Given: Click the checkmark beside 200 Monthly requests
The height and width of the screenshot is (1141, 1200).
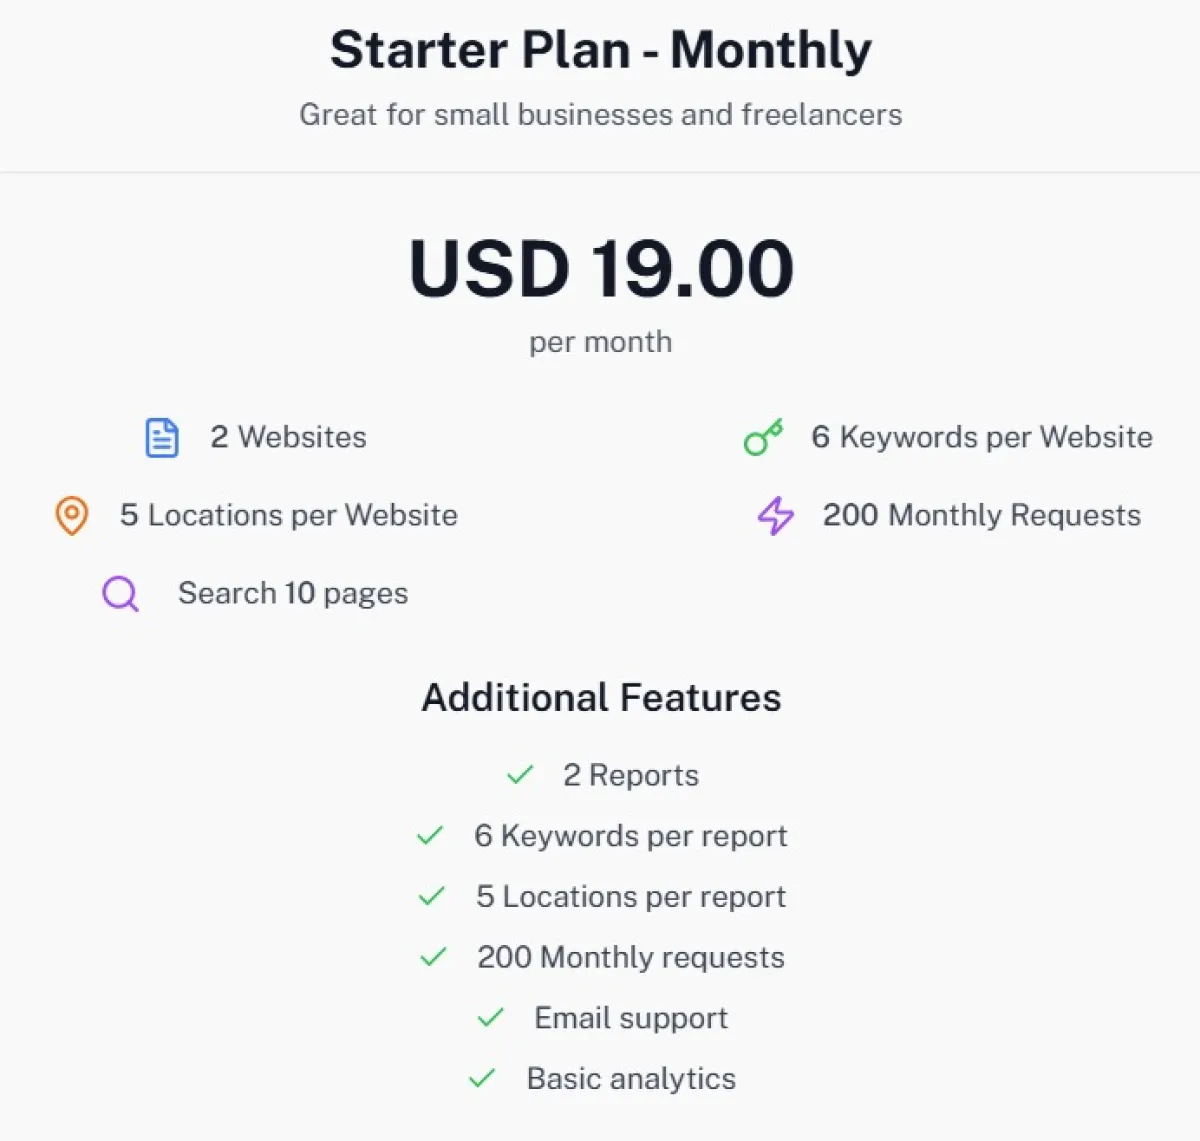Looking at the screenshot, I should [x=433, y=958].
